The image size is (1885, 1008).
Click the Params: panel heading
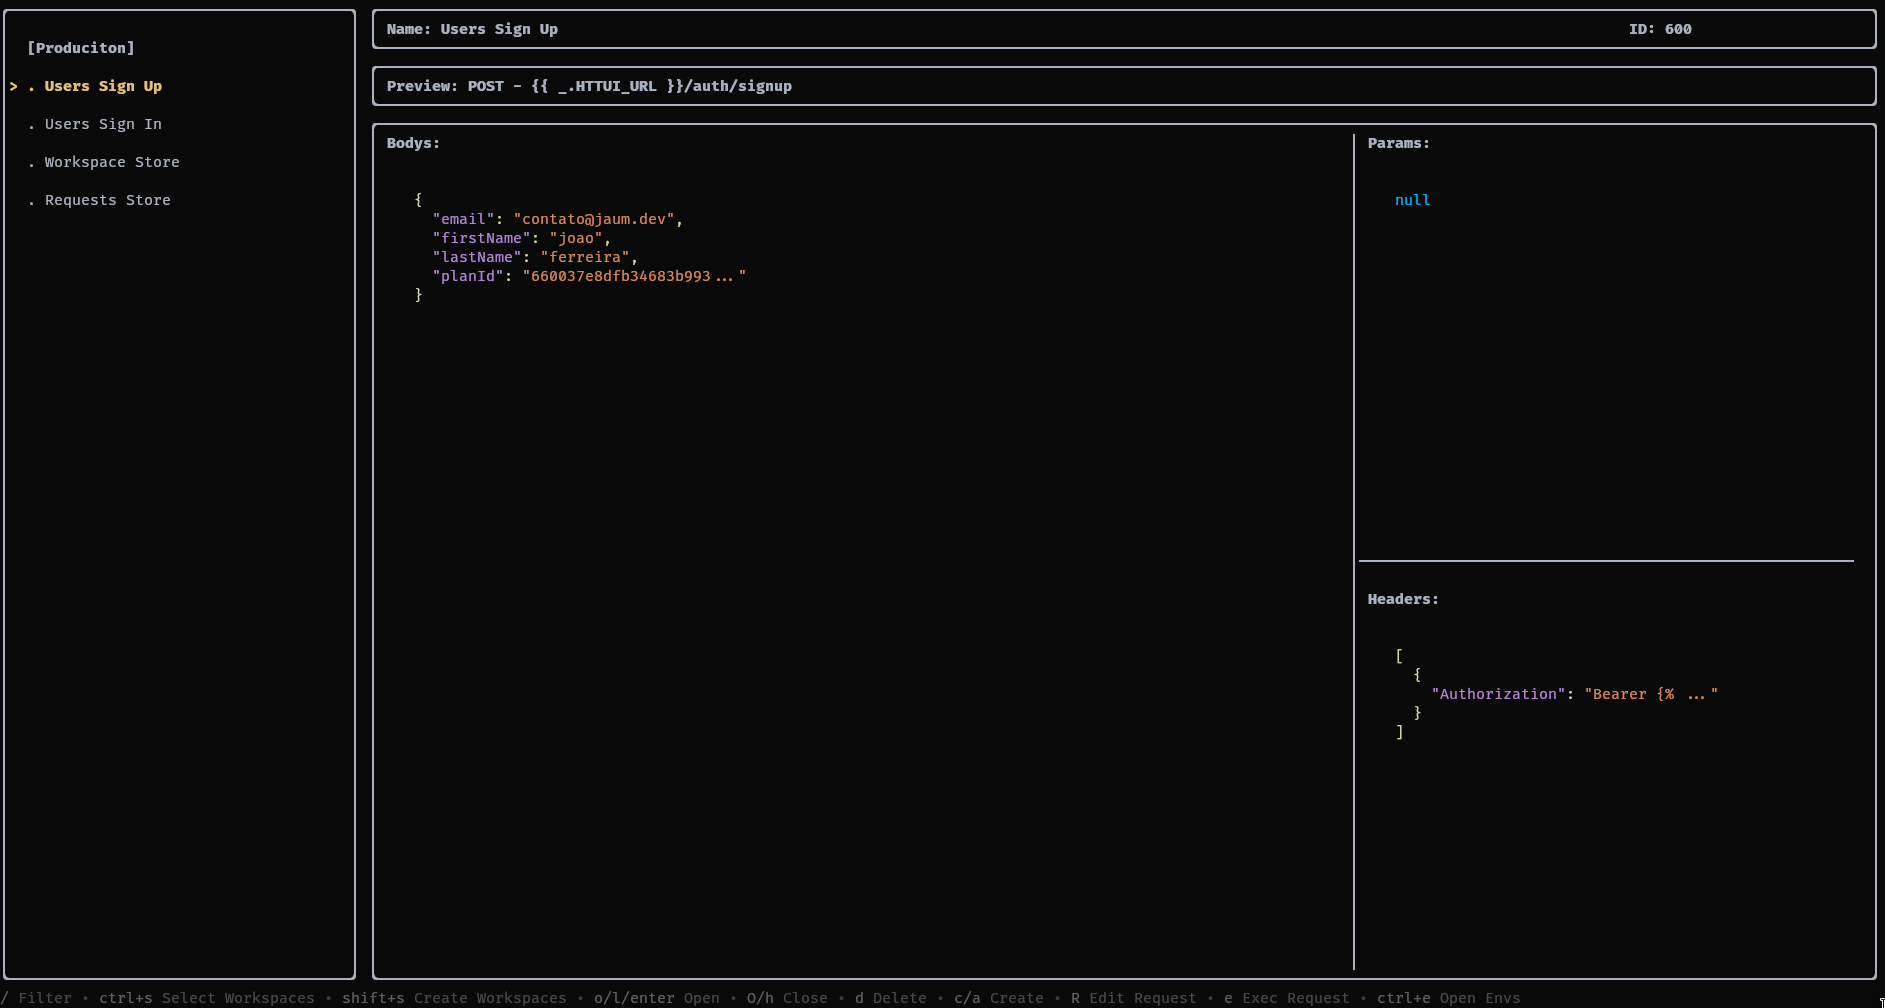[1398, 143]
